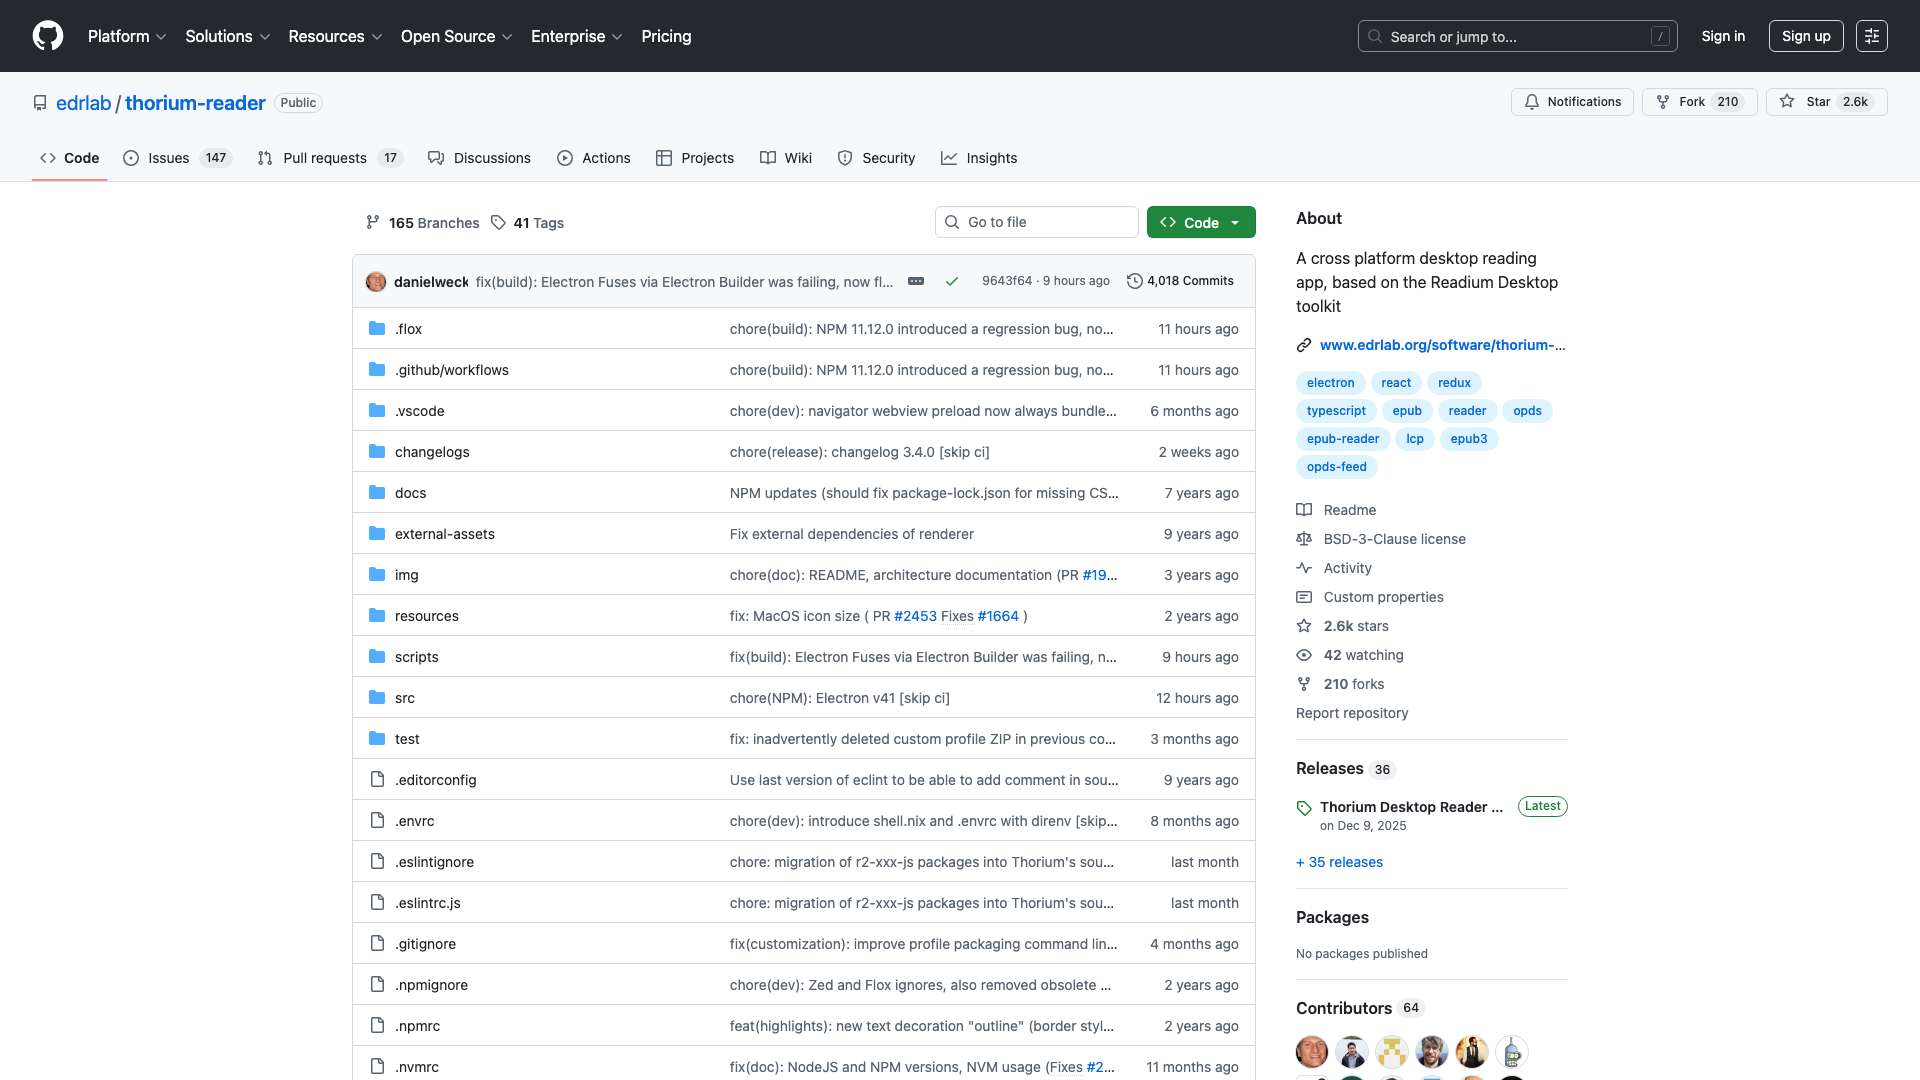
Task: Click the book icon beside Readme
Action: (x=1304, y=510)
